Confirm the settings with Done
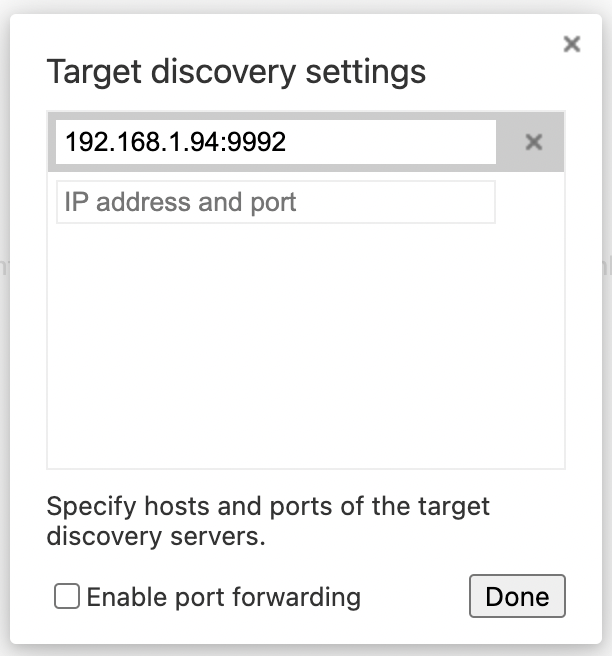612x656 pixels. coord(516,596)
